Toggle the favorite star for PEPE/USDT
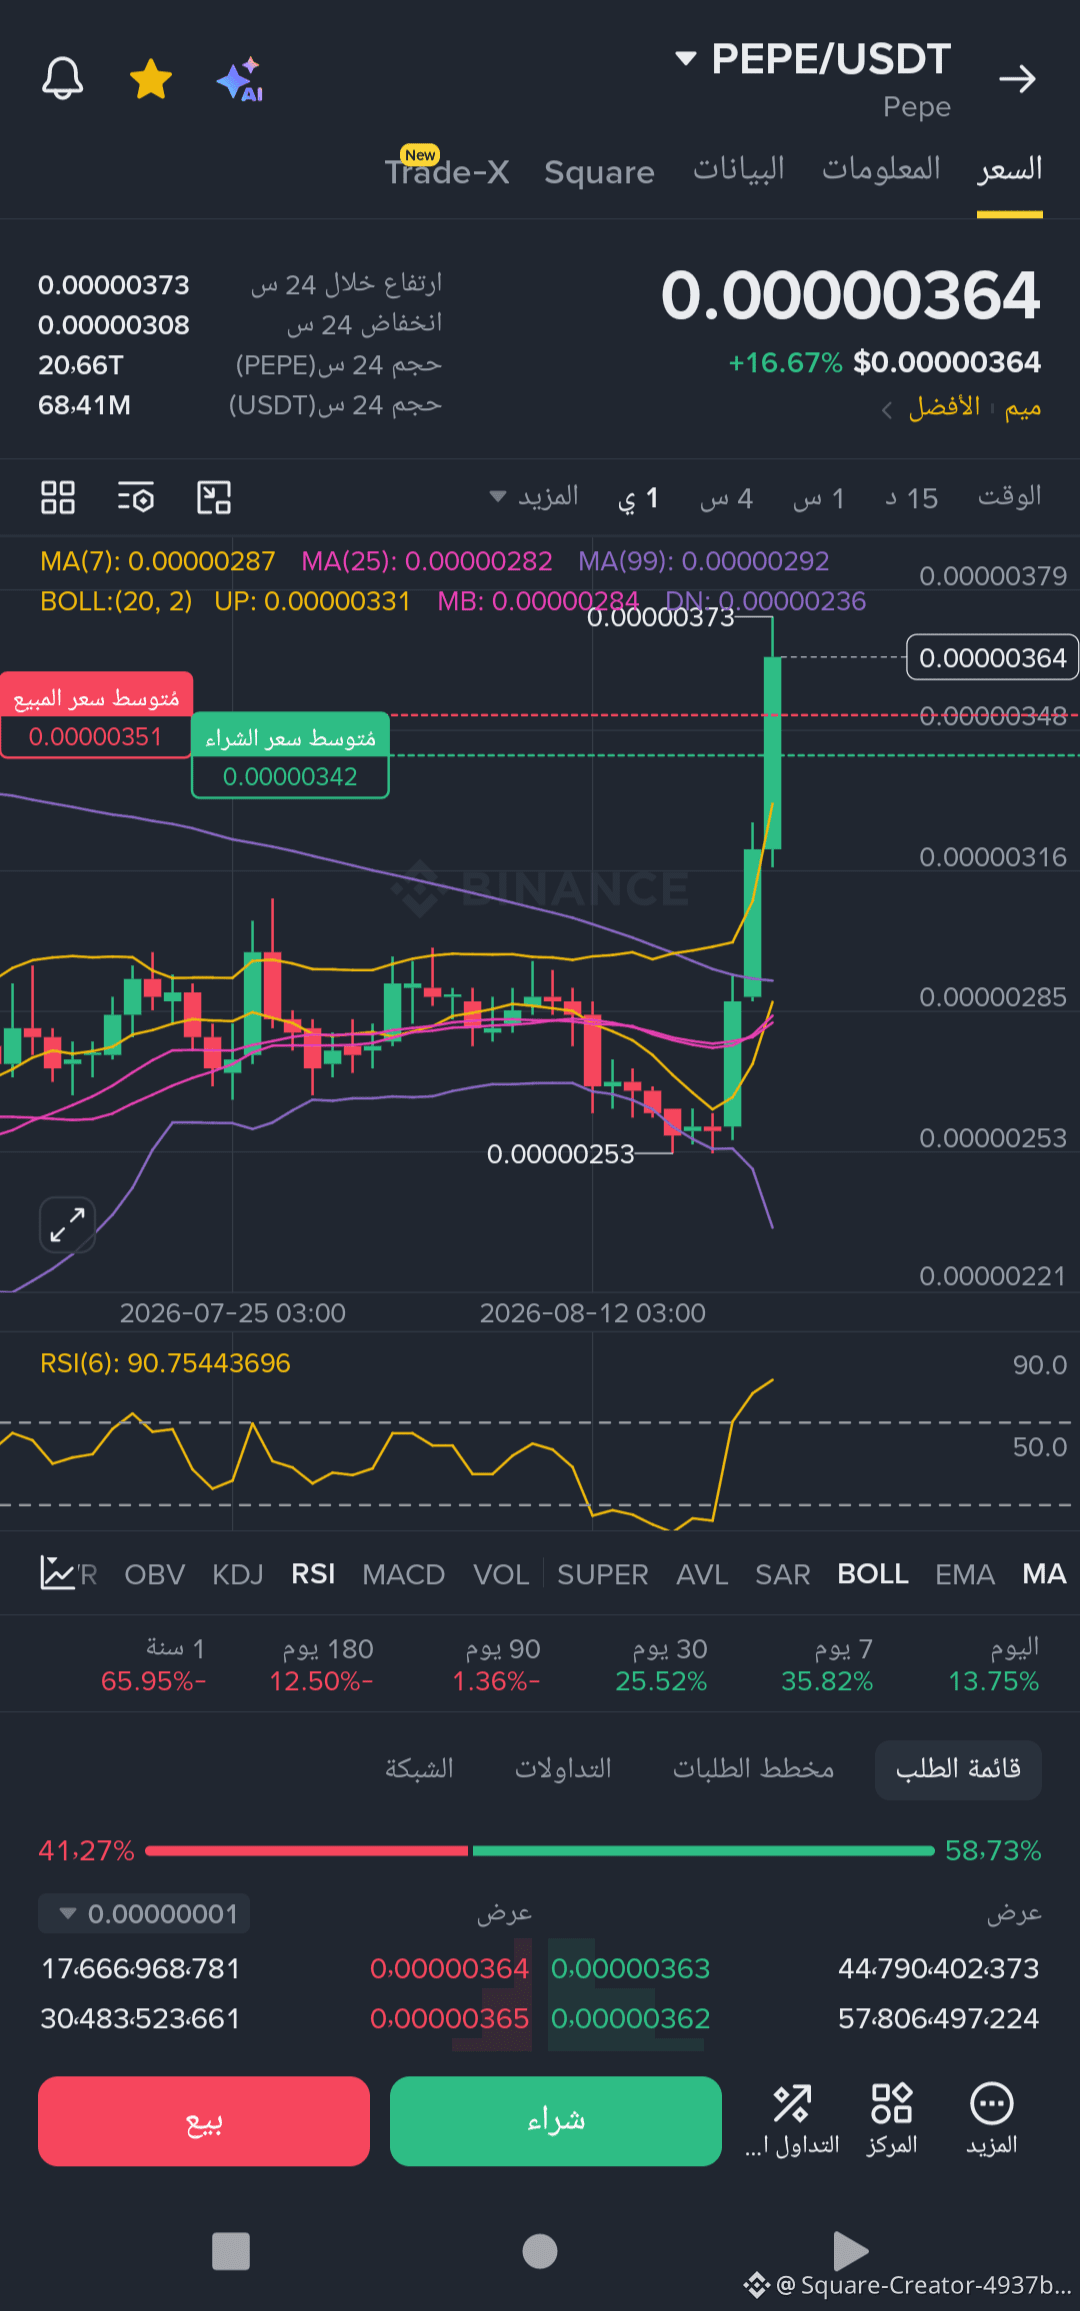1080x2311 pixels. [151, 78]
